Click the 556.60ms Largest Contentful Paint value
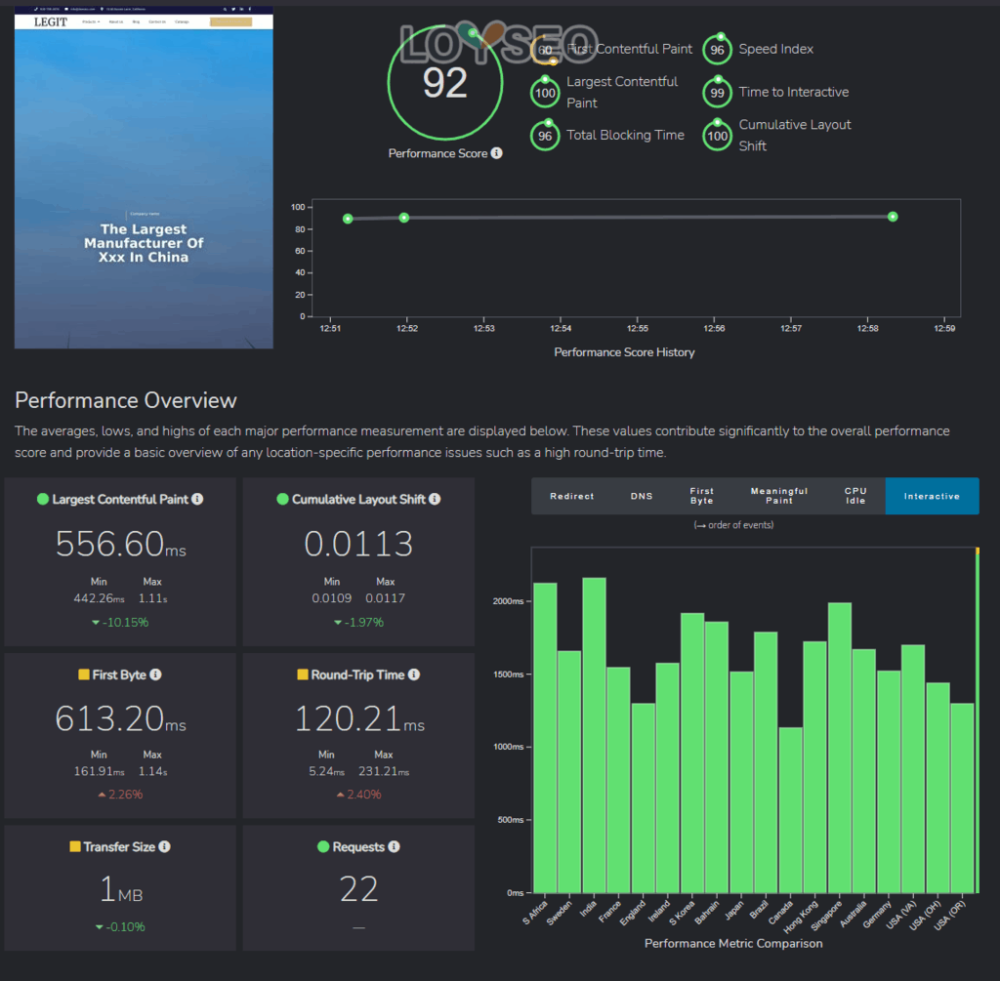Image resolution: width=1000 pixels, height=981 pixels. click(x=121, y=544)
